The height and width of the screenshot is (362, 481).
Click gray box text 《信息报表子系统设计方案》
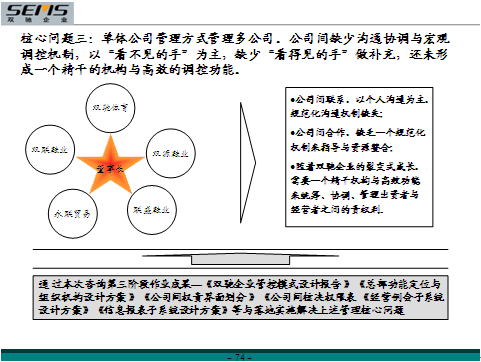(x=163, y=310)
